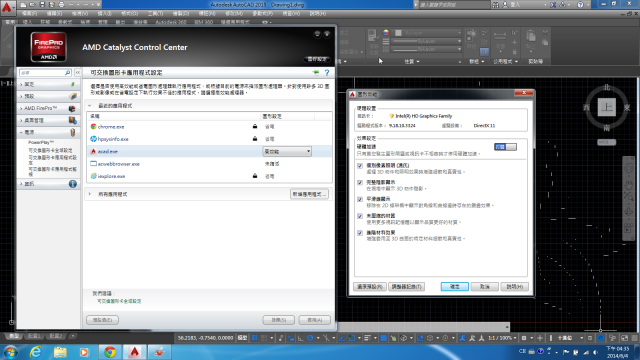Open the AutoCAD application menu logo button

(x=7, y=7)
